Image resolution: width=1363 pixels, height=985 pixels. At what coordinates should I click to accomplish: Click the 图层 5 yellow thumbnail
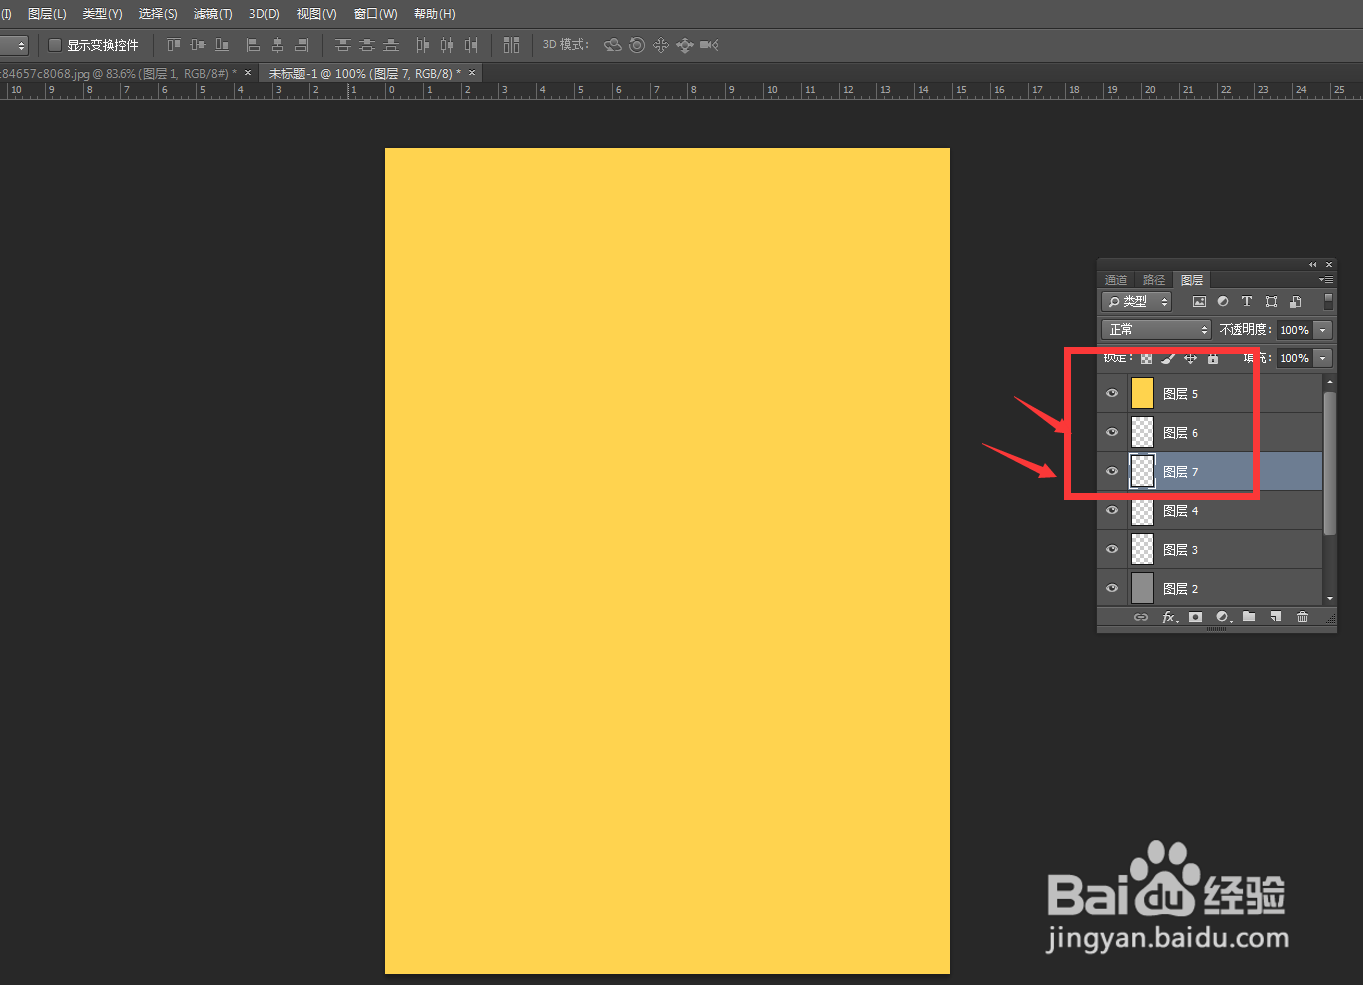click(x=1142, y=393)
